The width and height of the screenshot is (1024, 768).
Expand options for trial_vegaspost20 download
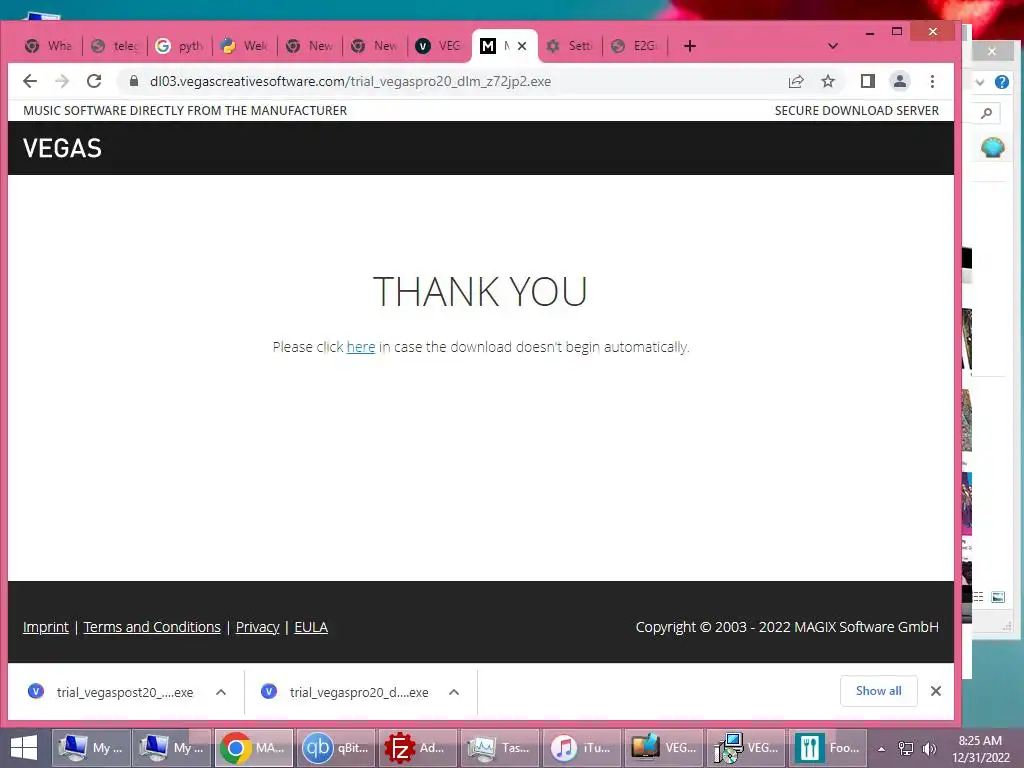[221, 692]
